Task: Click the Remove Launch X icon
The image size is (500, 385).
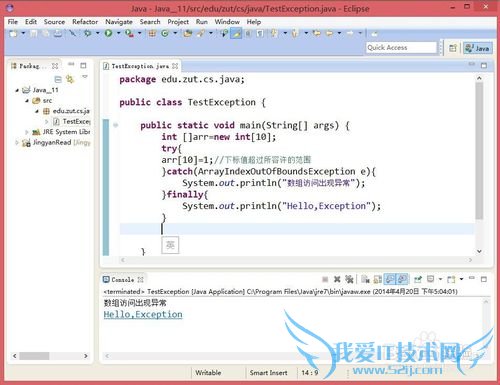Action: [337, 279]
